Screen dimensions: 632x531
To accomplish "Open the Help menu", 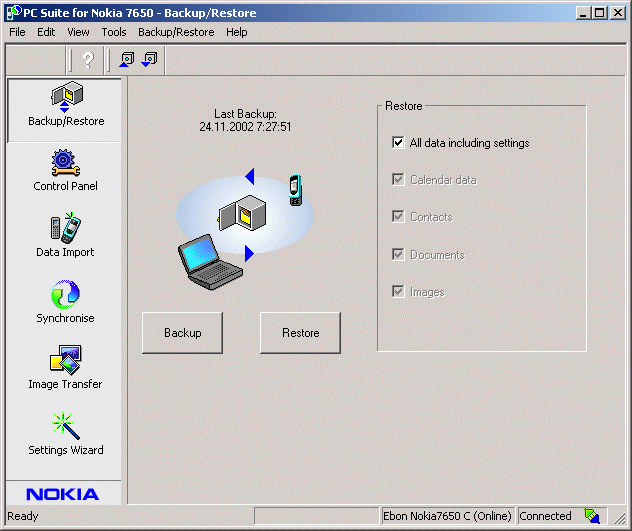I will [237, 32].
